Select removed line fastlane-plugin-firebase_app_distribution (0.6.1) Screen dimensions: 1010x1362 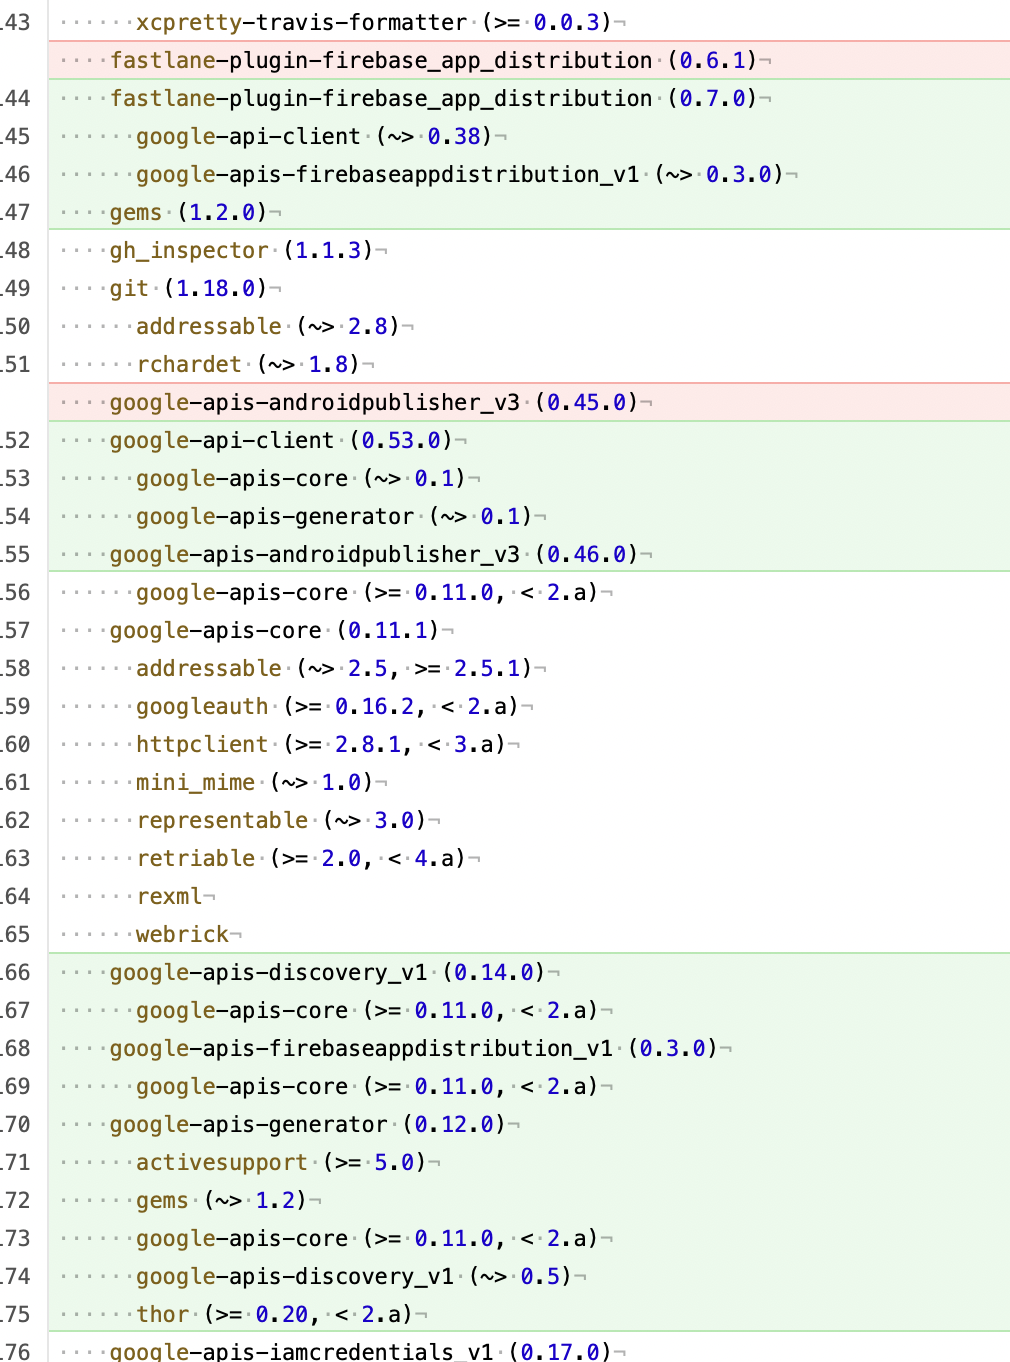(530, 60)
